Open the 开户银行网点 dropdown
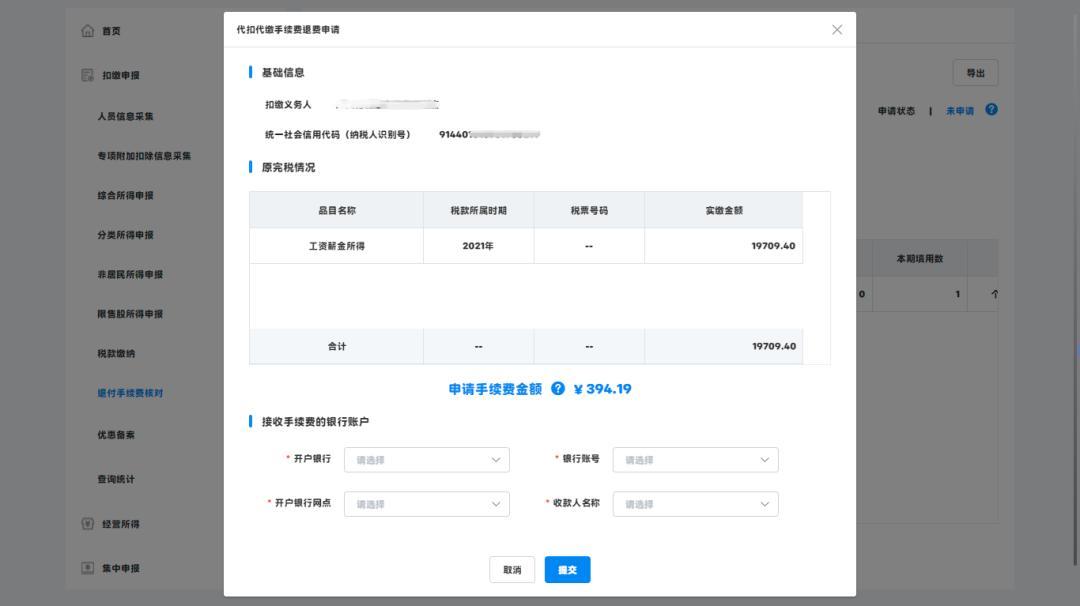 pyautogui.click(x=427, y=504)
